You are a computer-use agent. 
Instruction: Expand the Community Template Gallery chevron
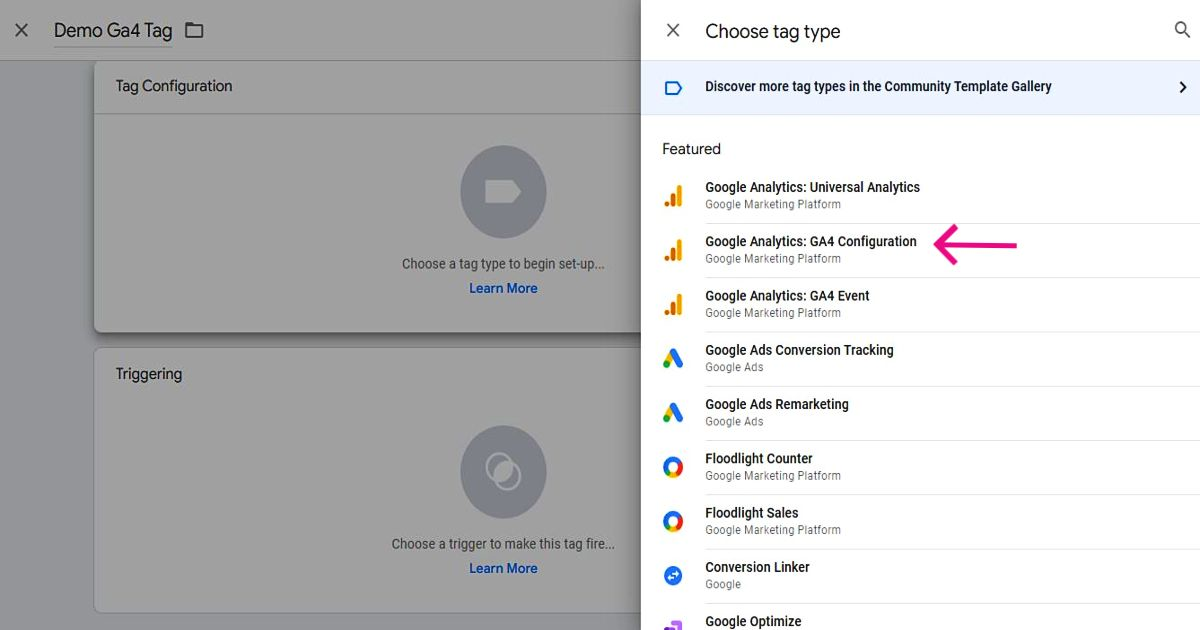pos(1183,88)
